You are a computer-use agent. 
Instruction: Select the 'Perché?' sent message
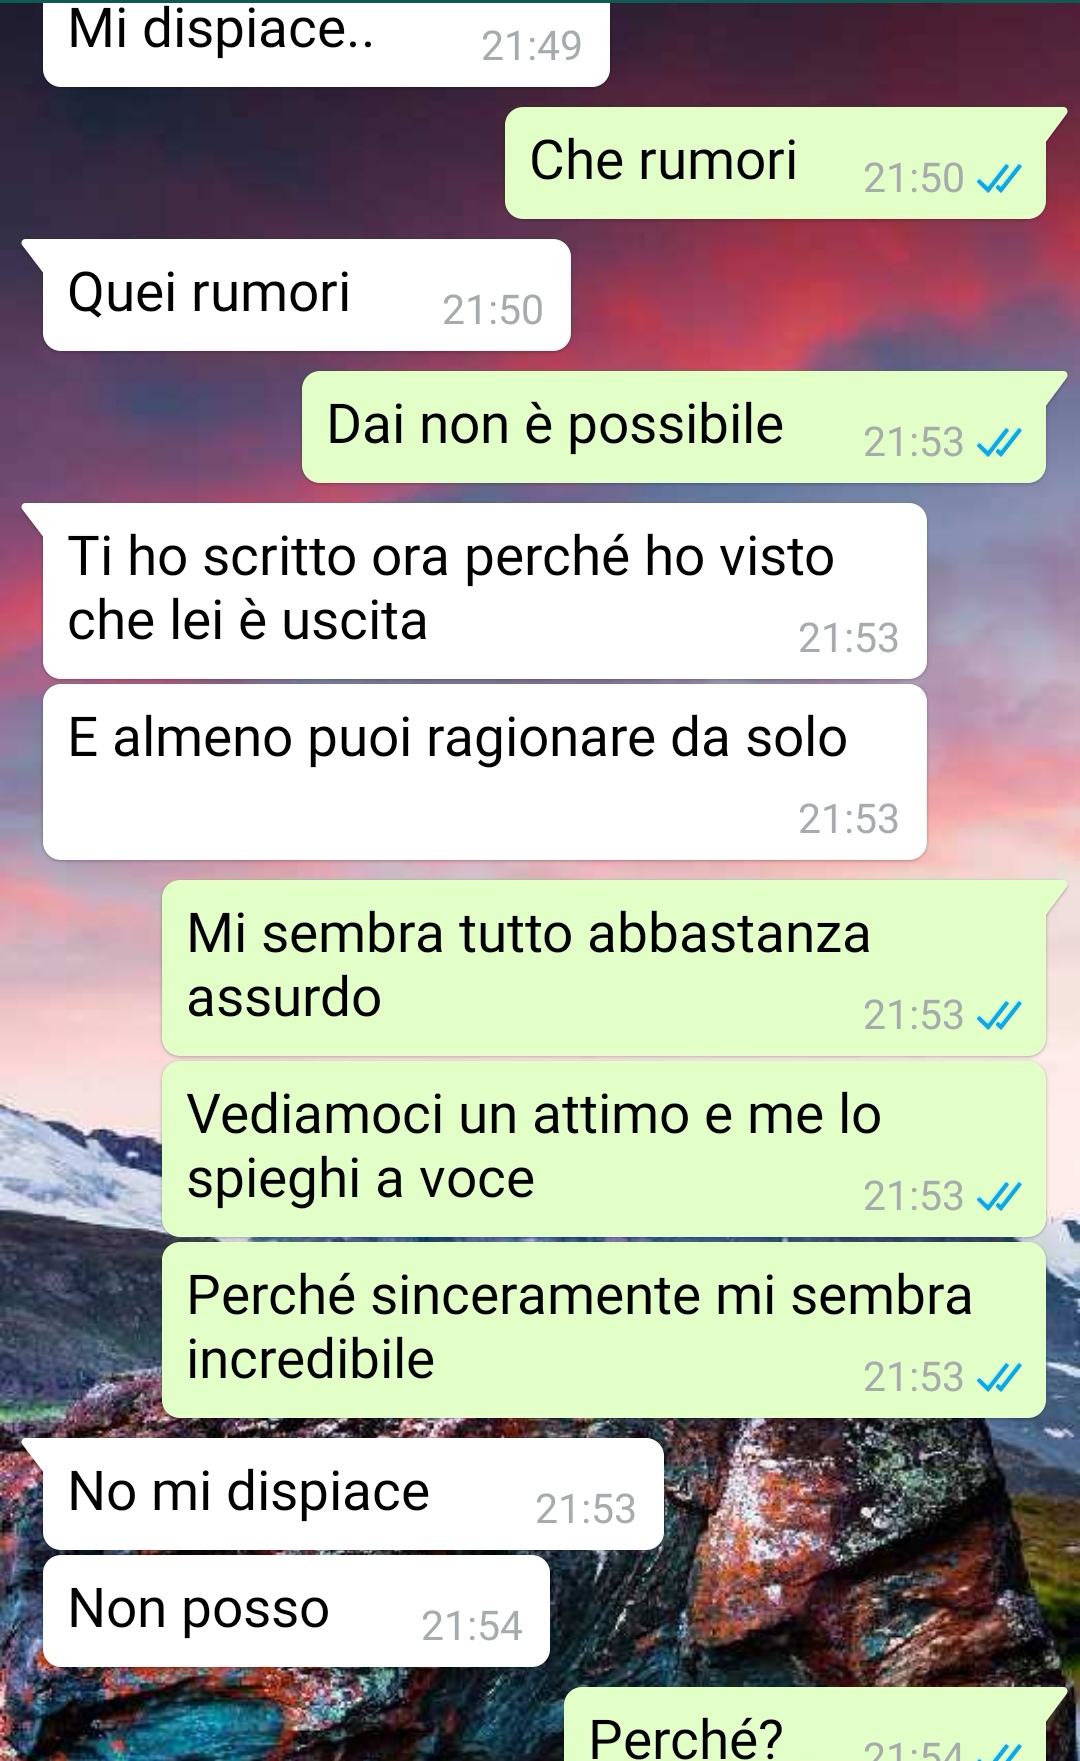click(x=805, y=1725)
